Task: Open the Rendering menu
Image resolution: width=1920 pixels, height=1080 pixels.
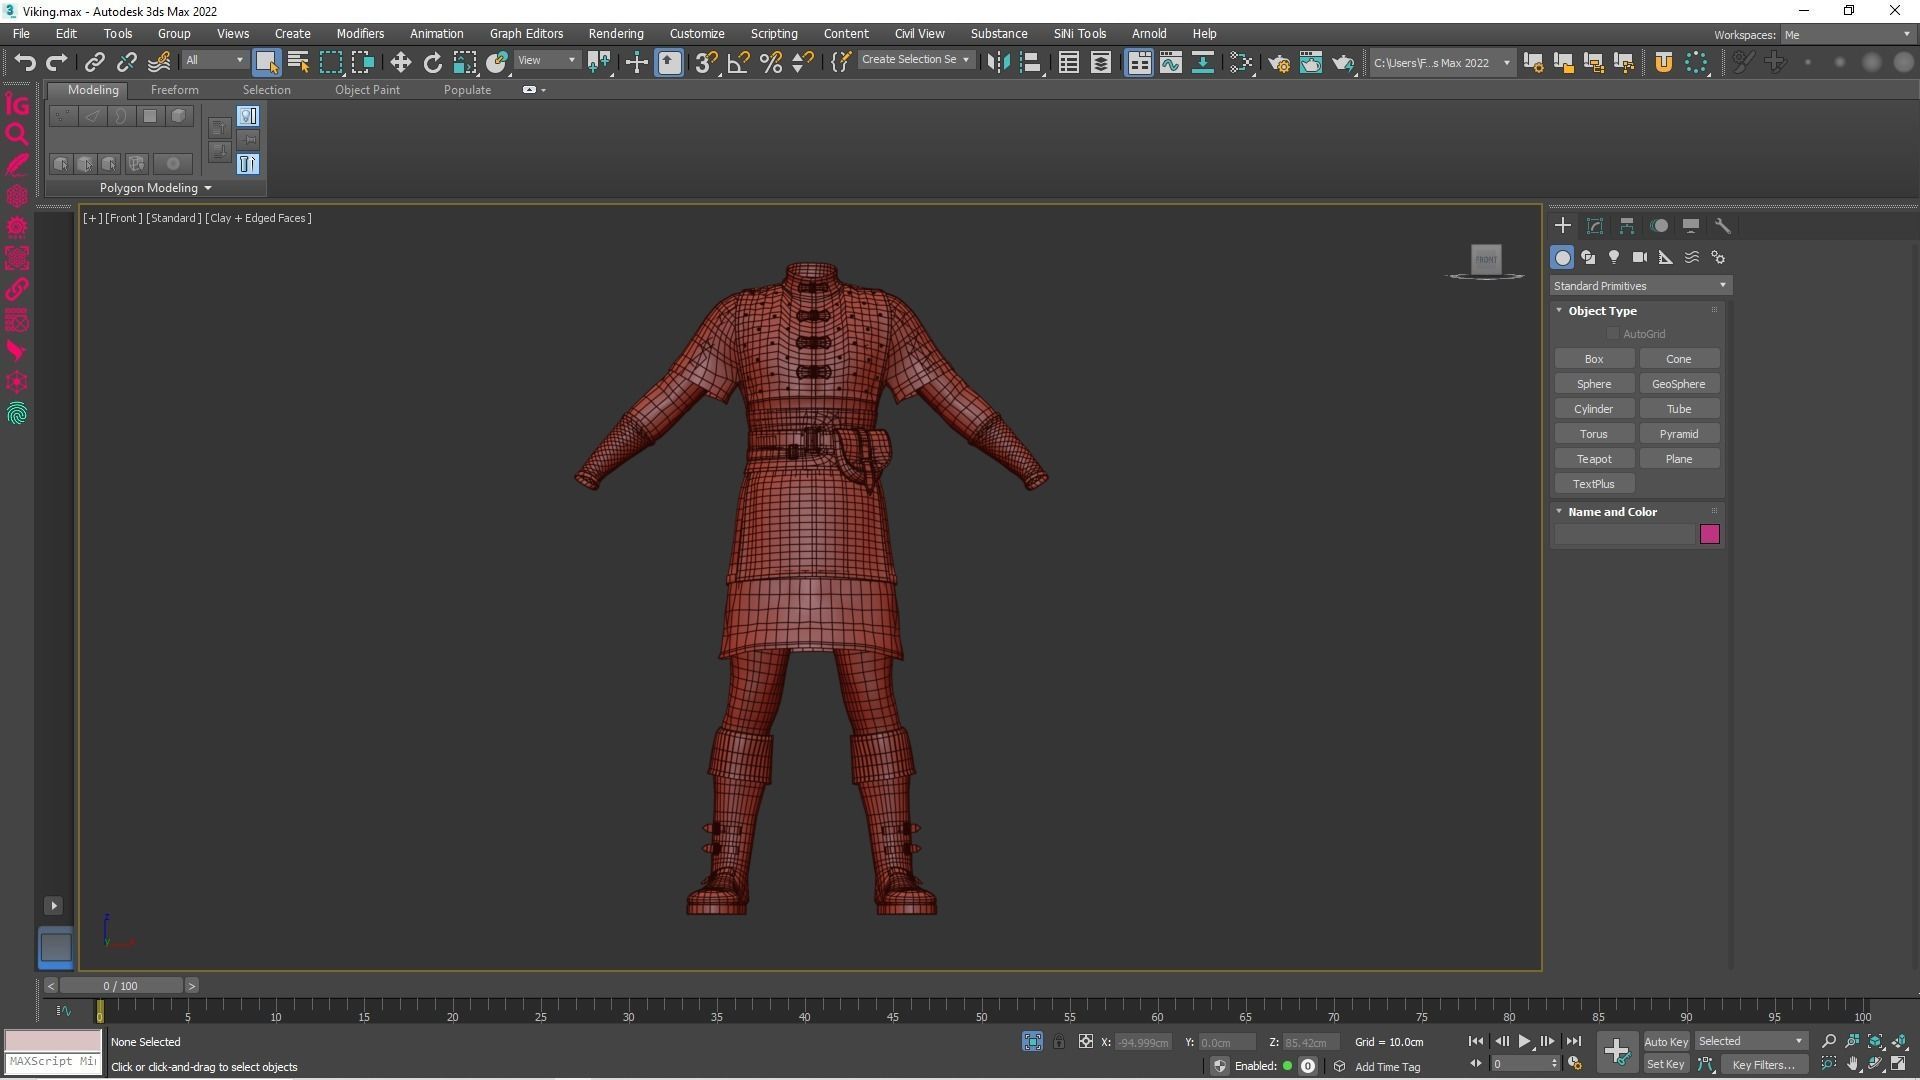Action: point(615,34)
